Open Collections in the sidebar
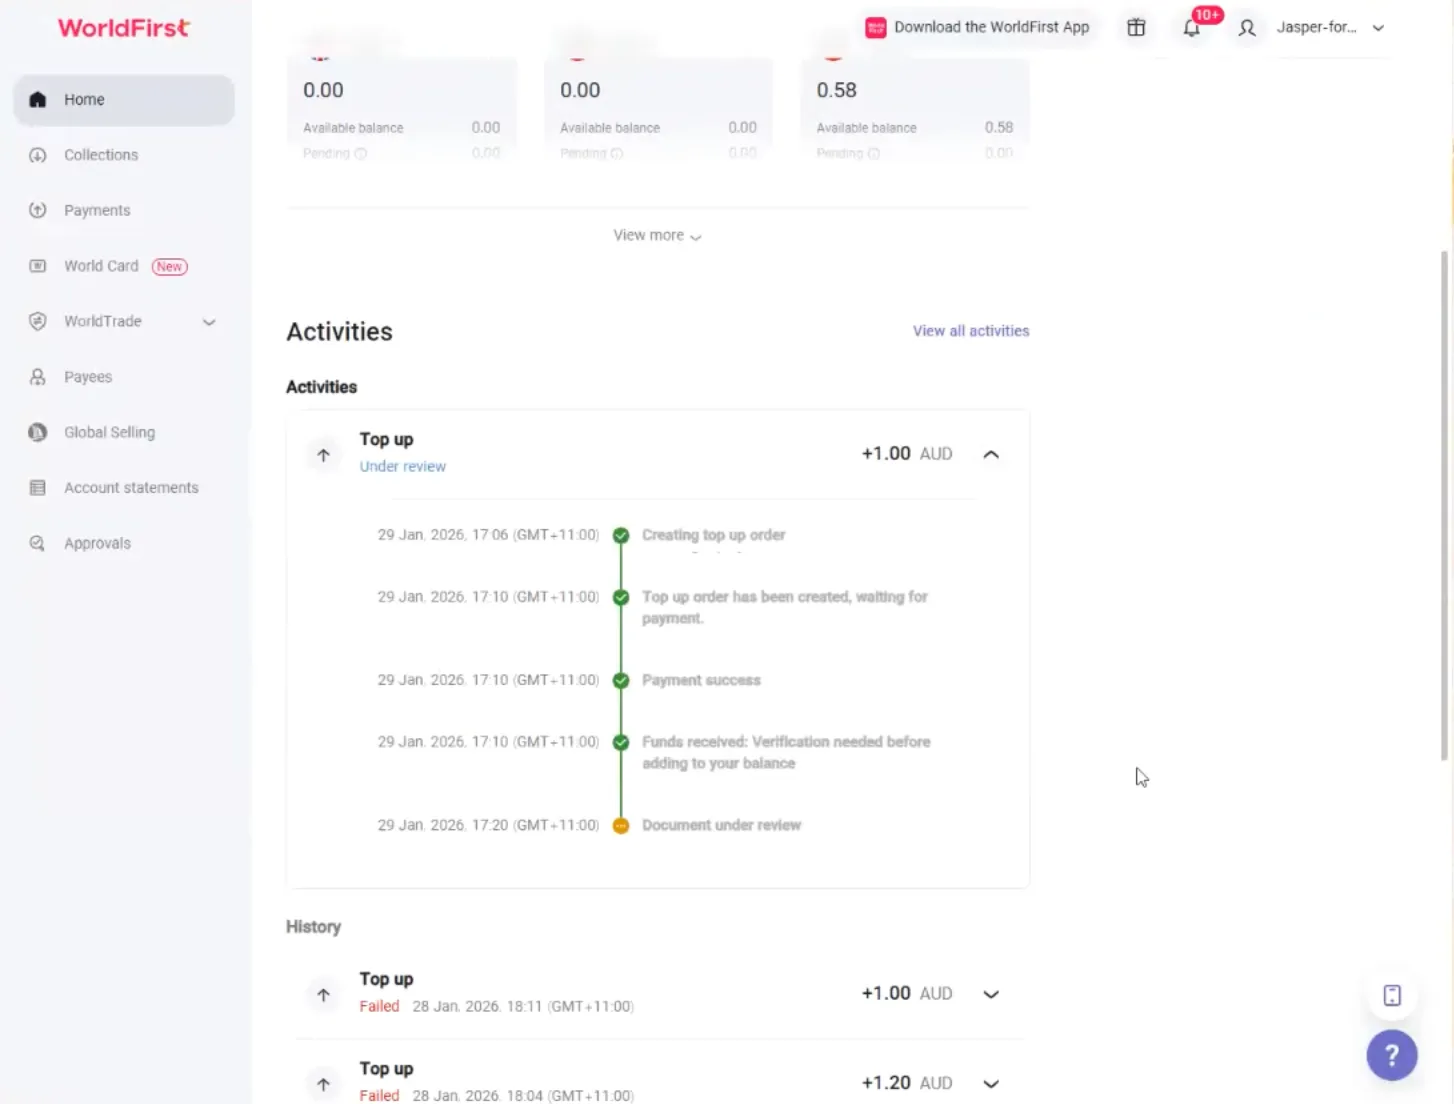The image size is (1454, 1104). click(x=101, y=155)
